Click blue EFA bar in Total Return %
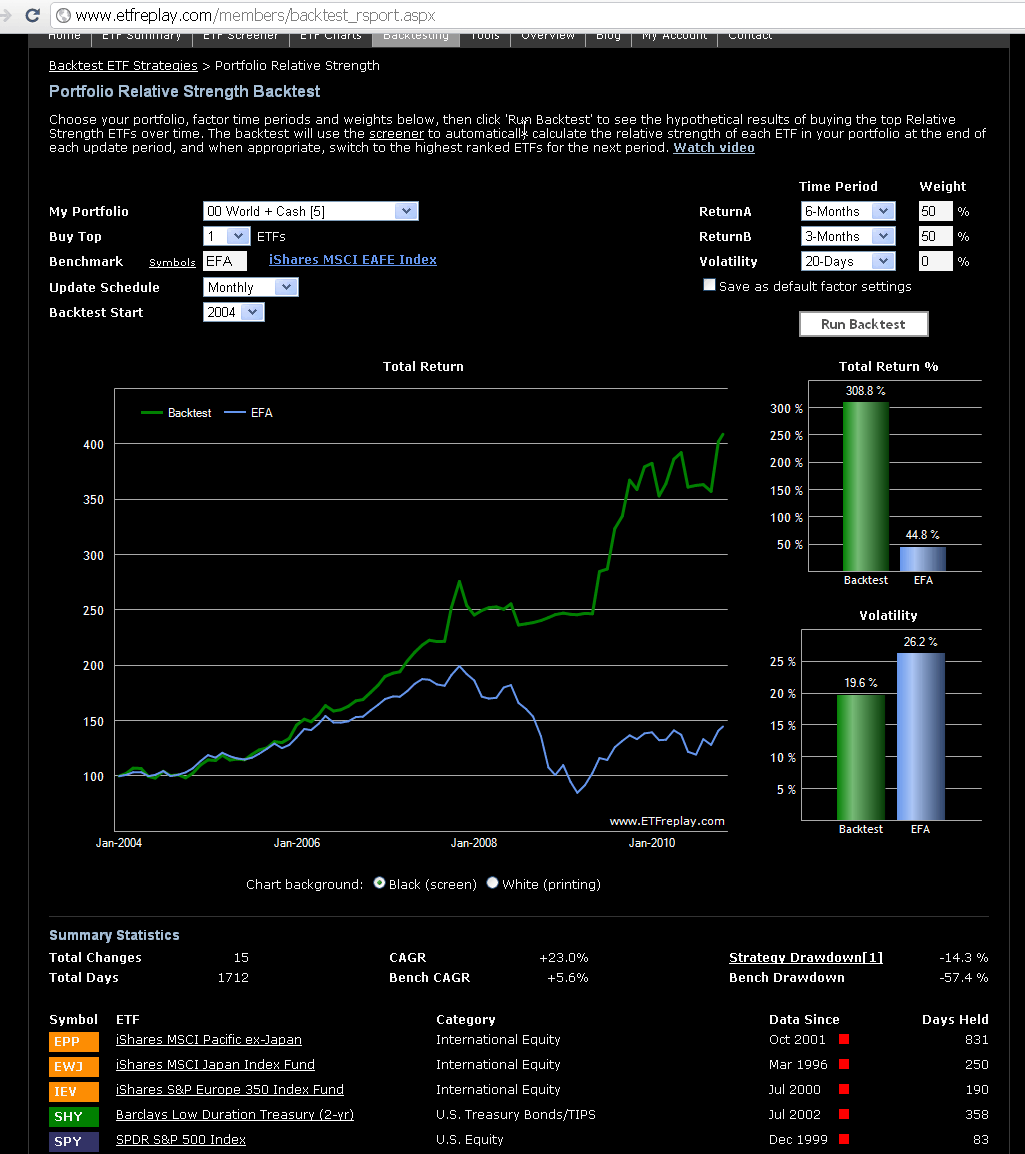1025x1154 pixels. tap(923, 559)
